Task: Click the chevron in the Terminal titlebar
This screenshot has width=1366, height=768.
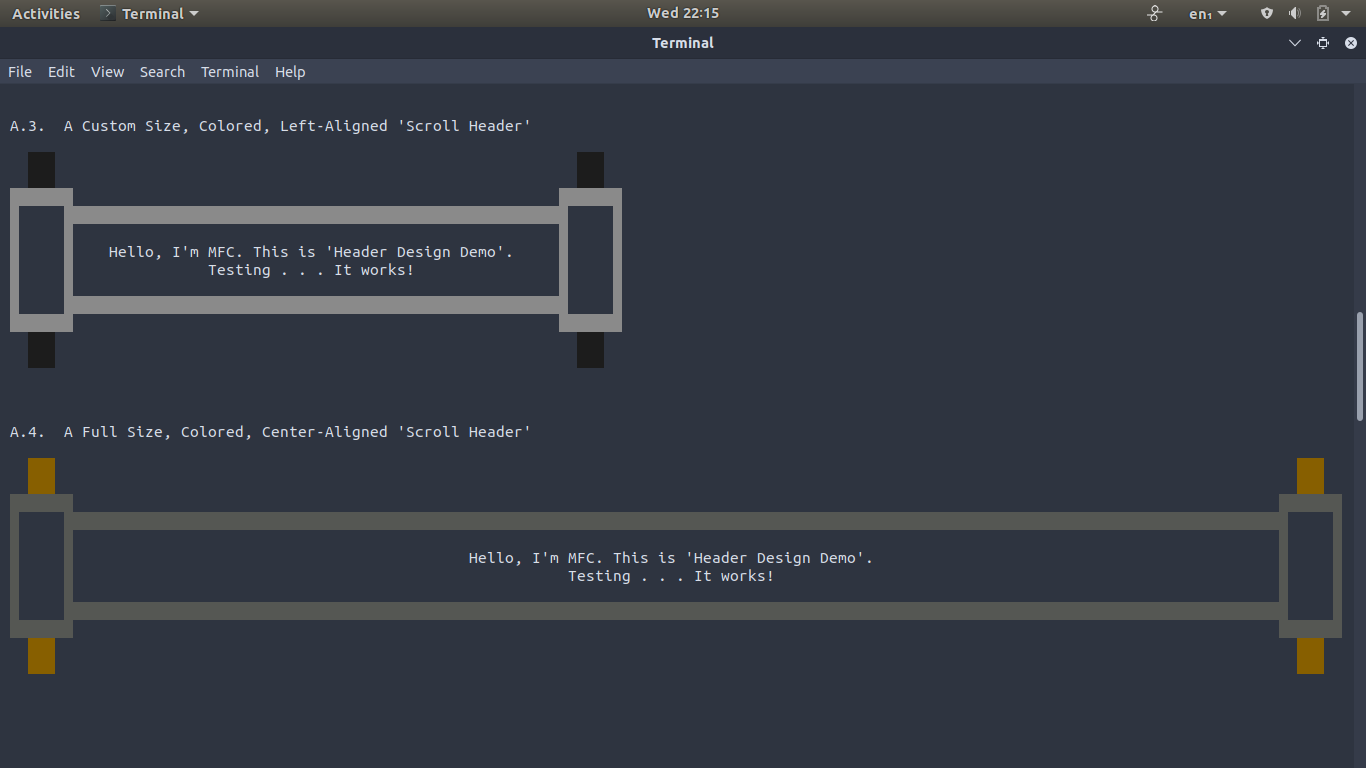Action: pos(1295,43)
